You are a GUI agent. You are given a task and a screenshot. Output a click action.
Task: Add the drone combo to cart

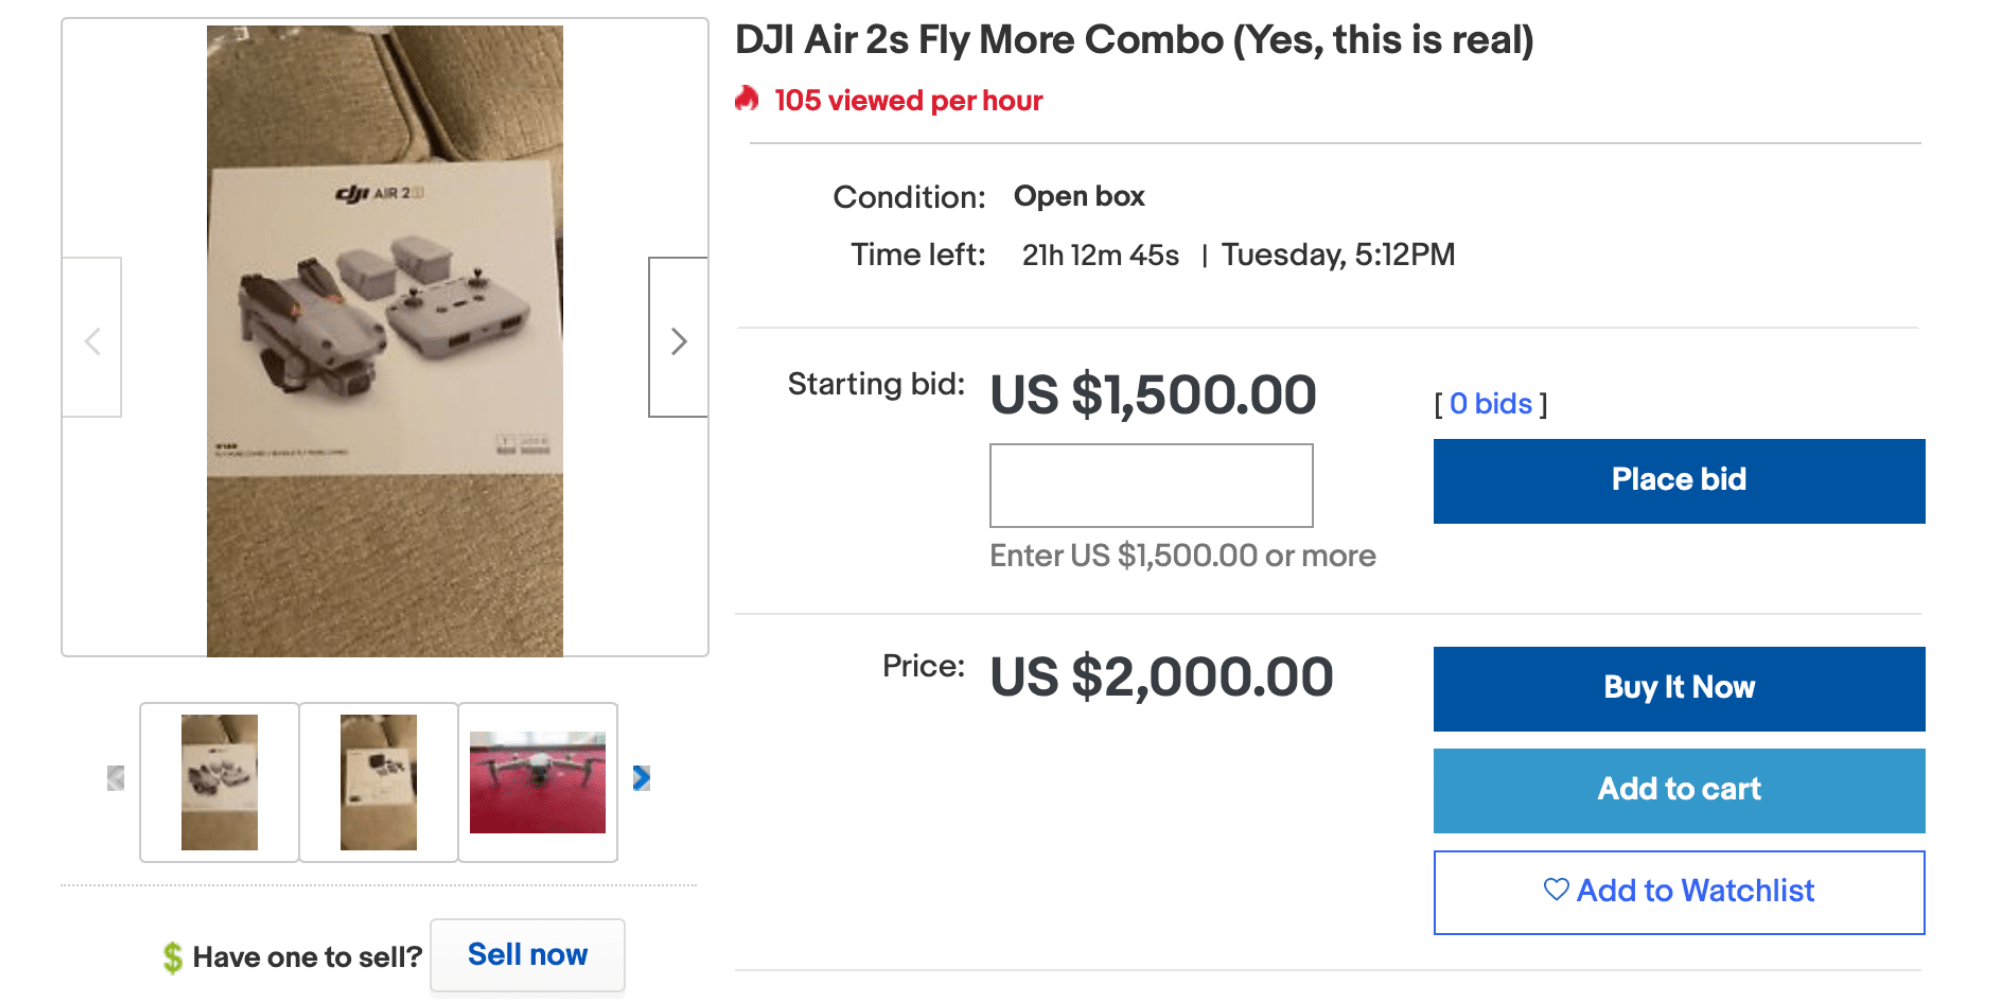1678,790
